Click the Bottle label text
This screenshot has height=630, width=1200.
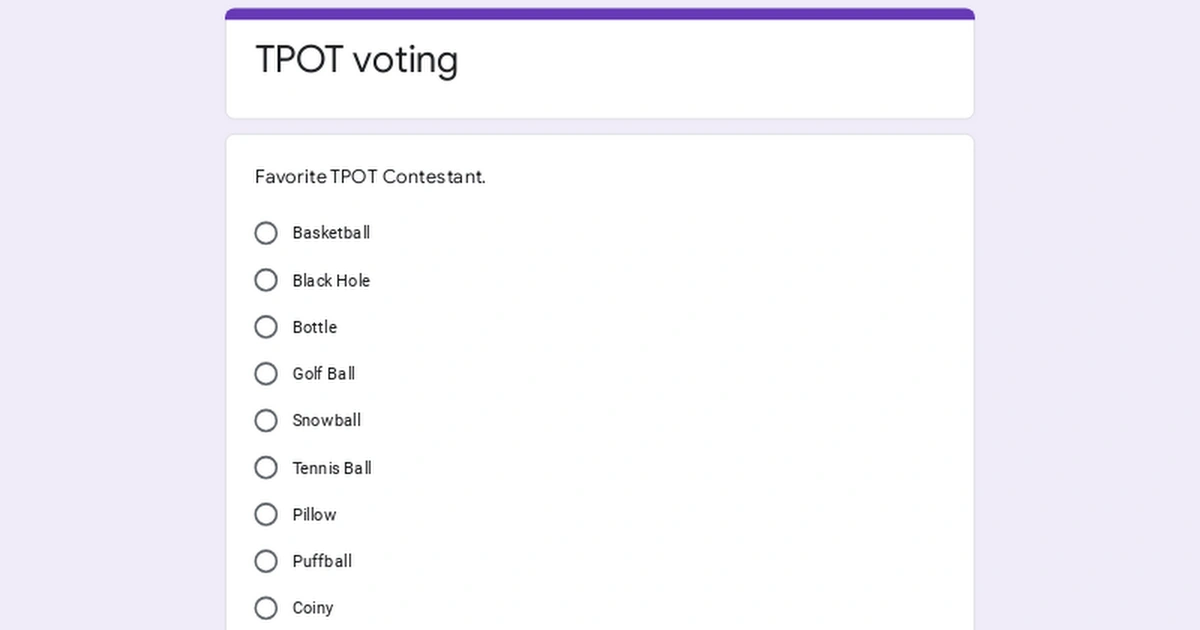(315, 327)
